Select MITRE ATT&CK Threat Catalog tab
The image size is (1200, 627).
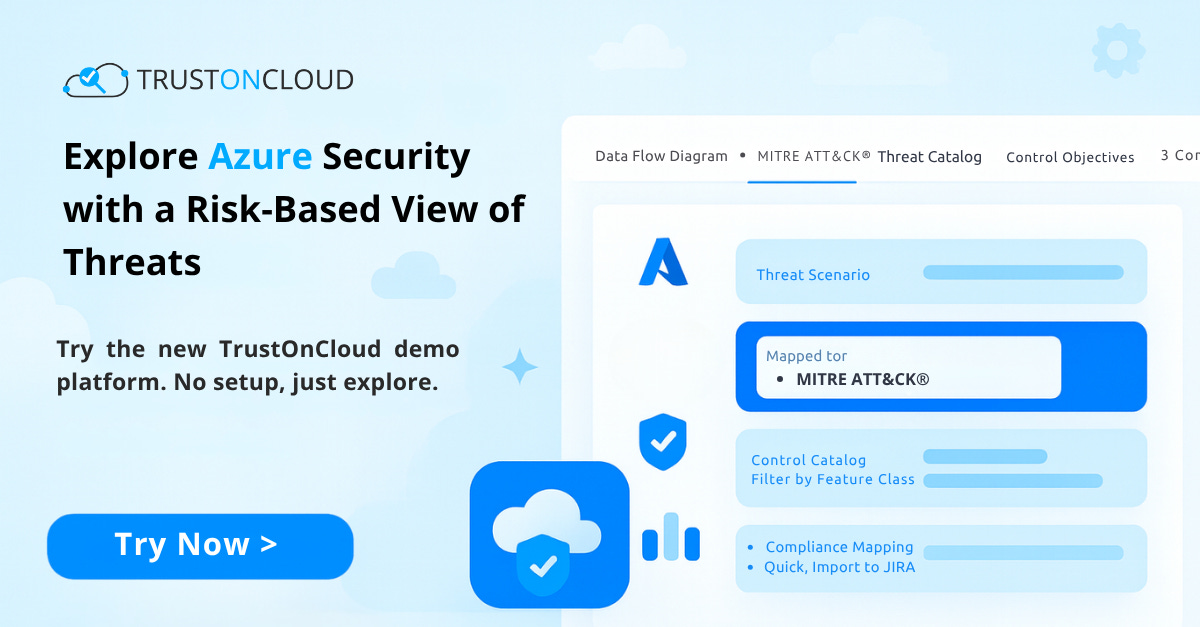[x=869, y=157]
